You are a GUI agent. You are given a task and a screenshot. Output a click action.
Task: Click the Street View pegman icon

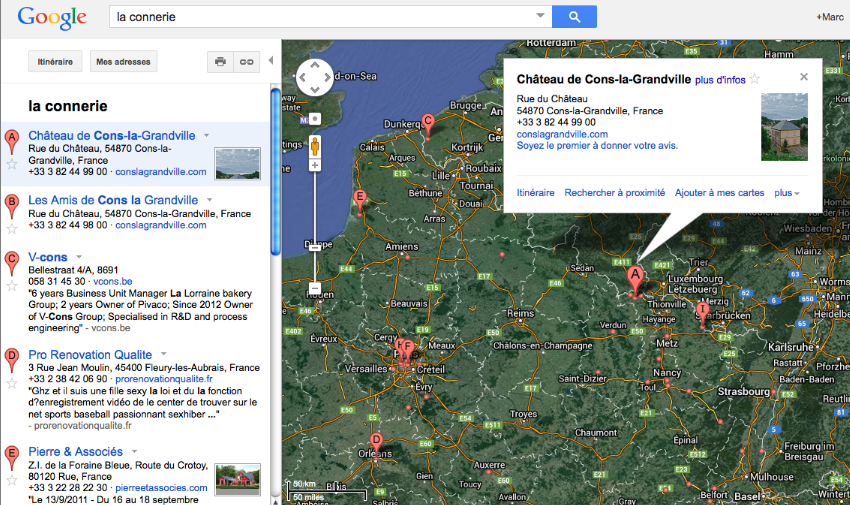pos(315,146)
